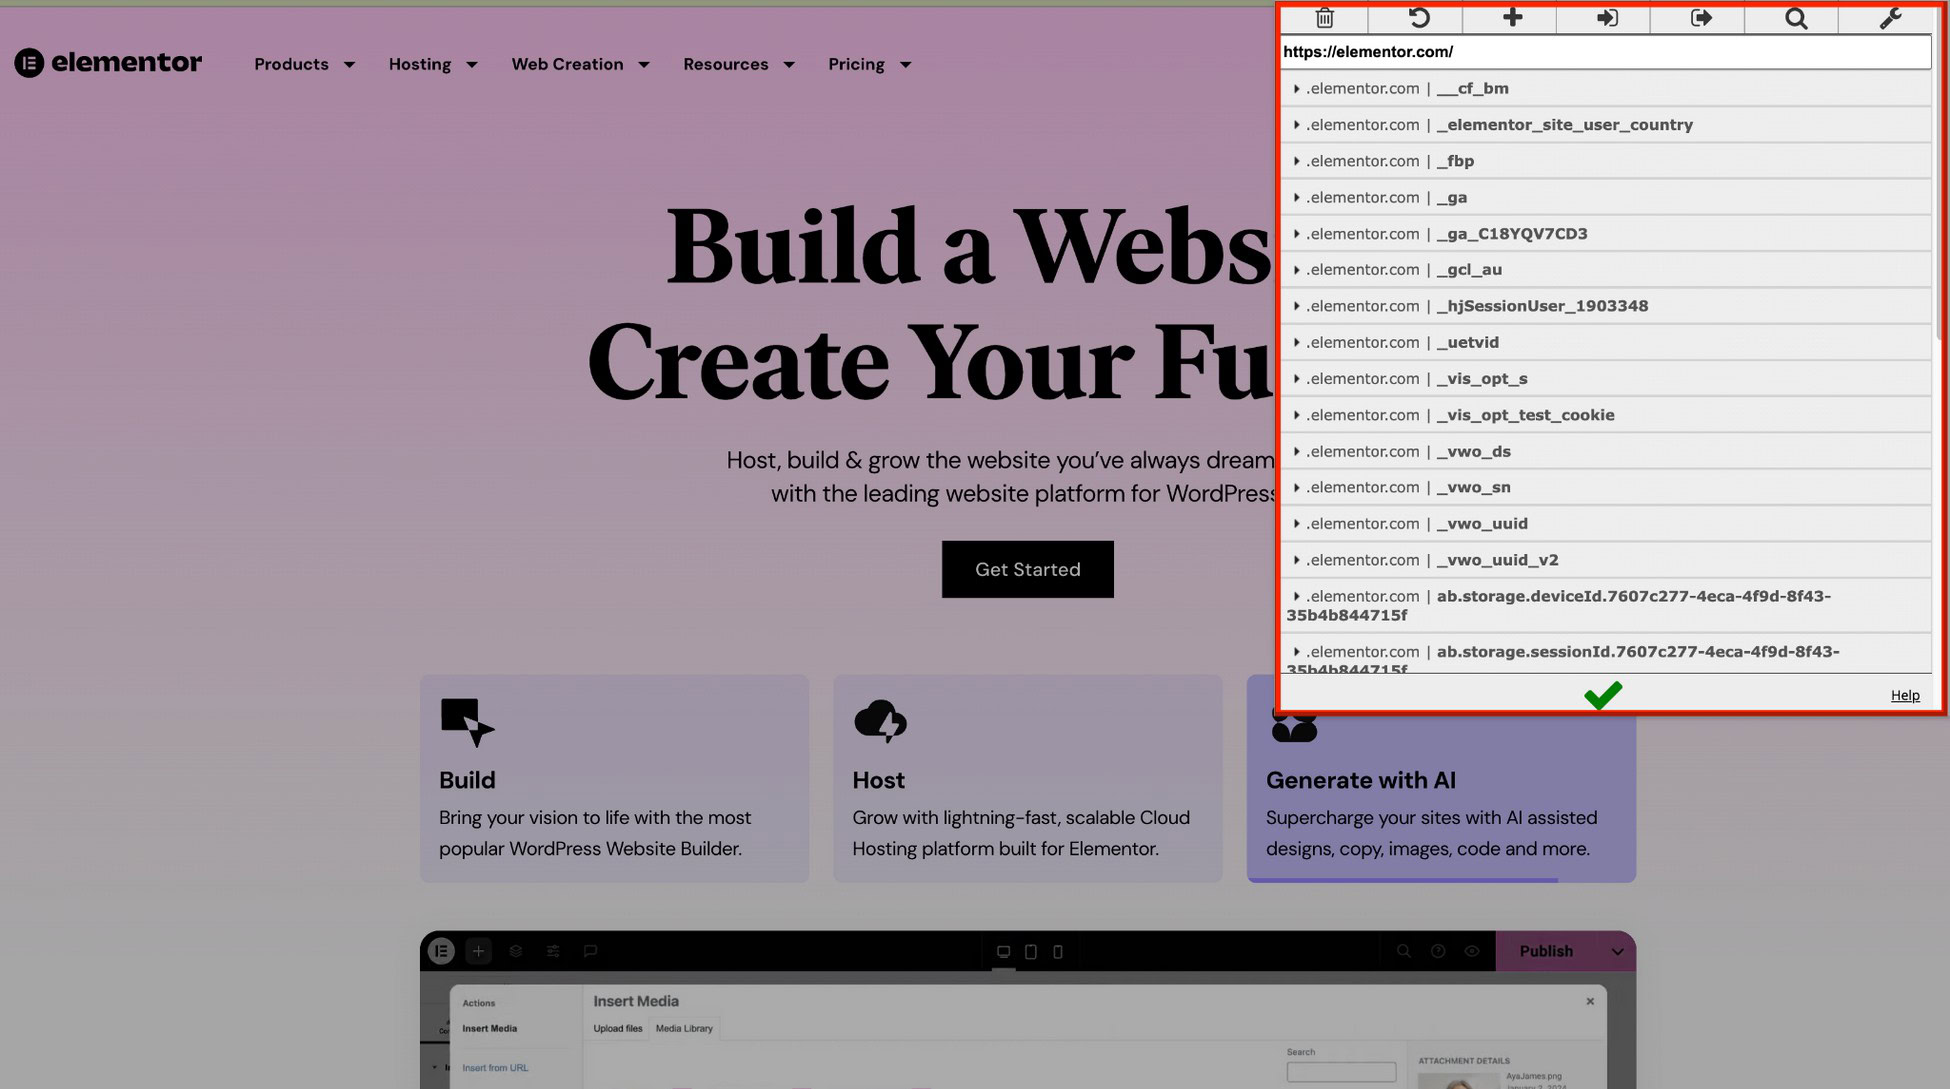Viewport: 1950px width, 1089px height.
Task: Click the Publish button in editor preview
Action: pyautogui.click(x=1546, y=951)
